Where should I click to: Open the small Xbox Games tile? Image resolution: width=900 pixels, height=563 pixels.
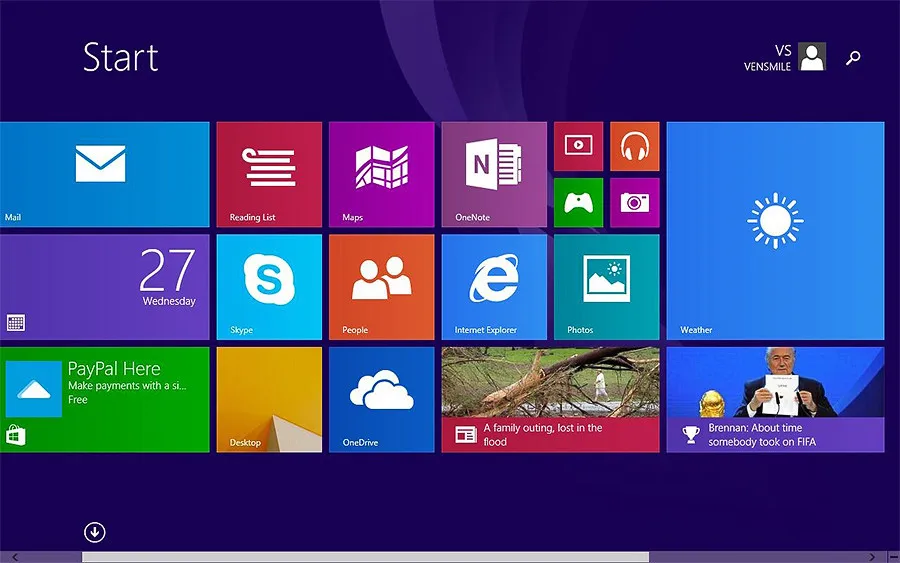pyautogui.click(x=579, y=202)
